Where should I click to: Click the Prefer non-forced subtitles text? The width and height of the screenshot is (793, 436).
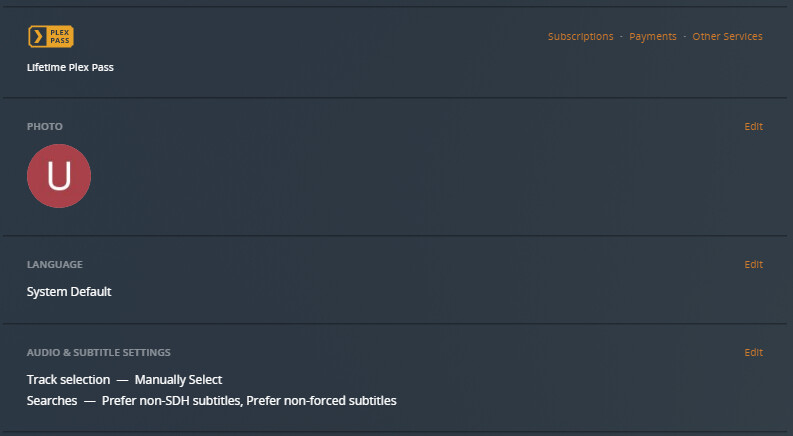pyautogui.click(x=322, y=401)
